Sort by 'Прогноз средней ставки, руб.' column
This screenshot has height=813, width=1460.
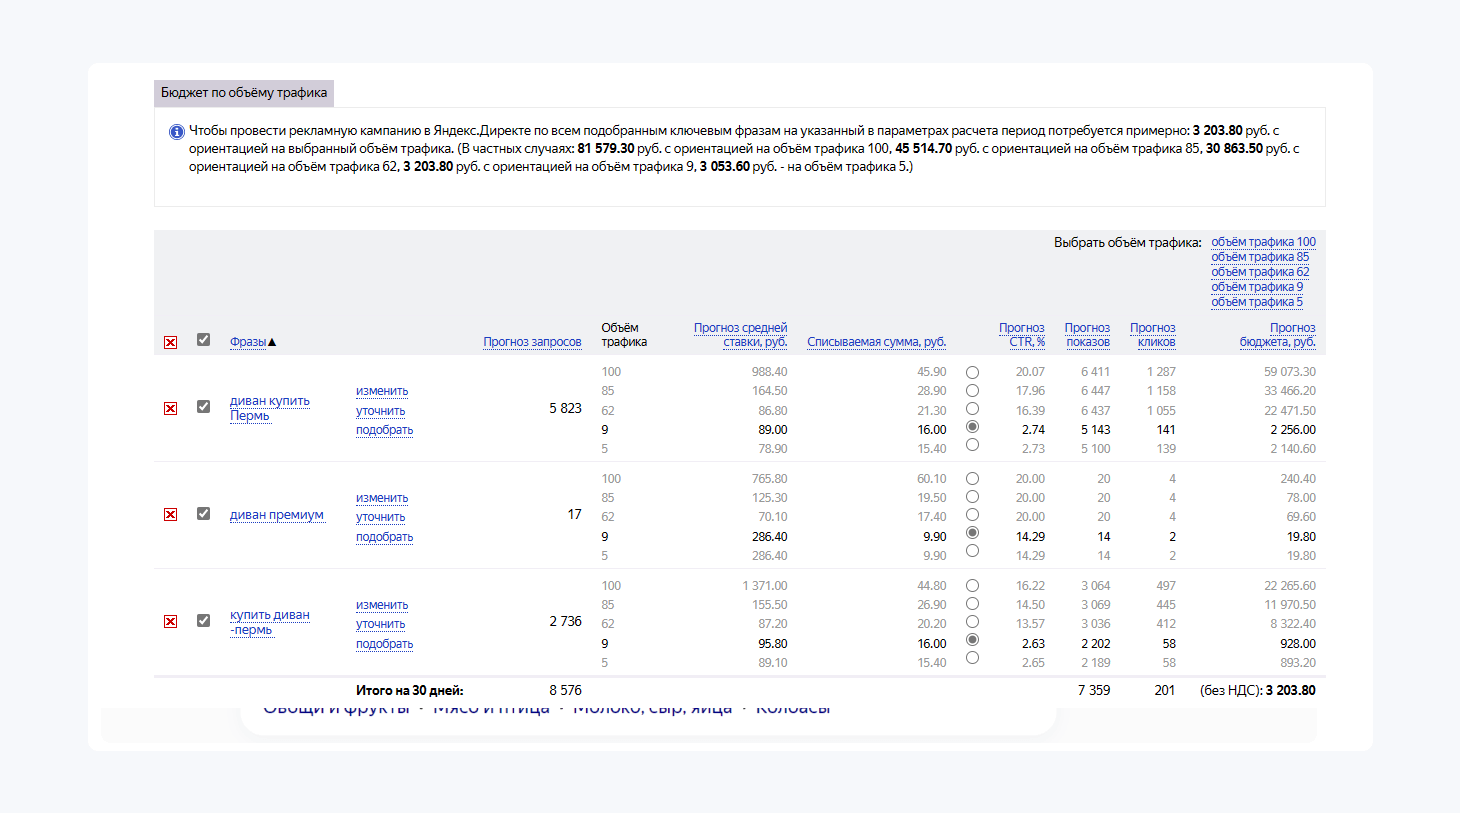740,335
